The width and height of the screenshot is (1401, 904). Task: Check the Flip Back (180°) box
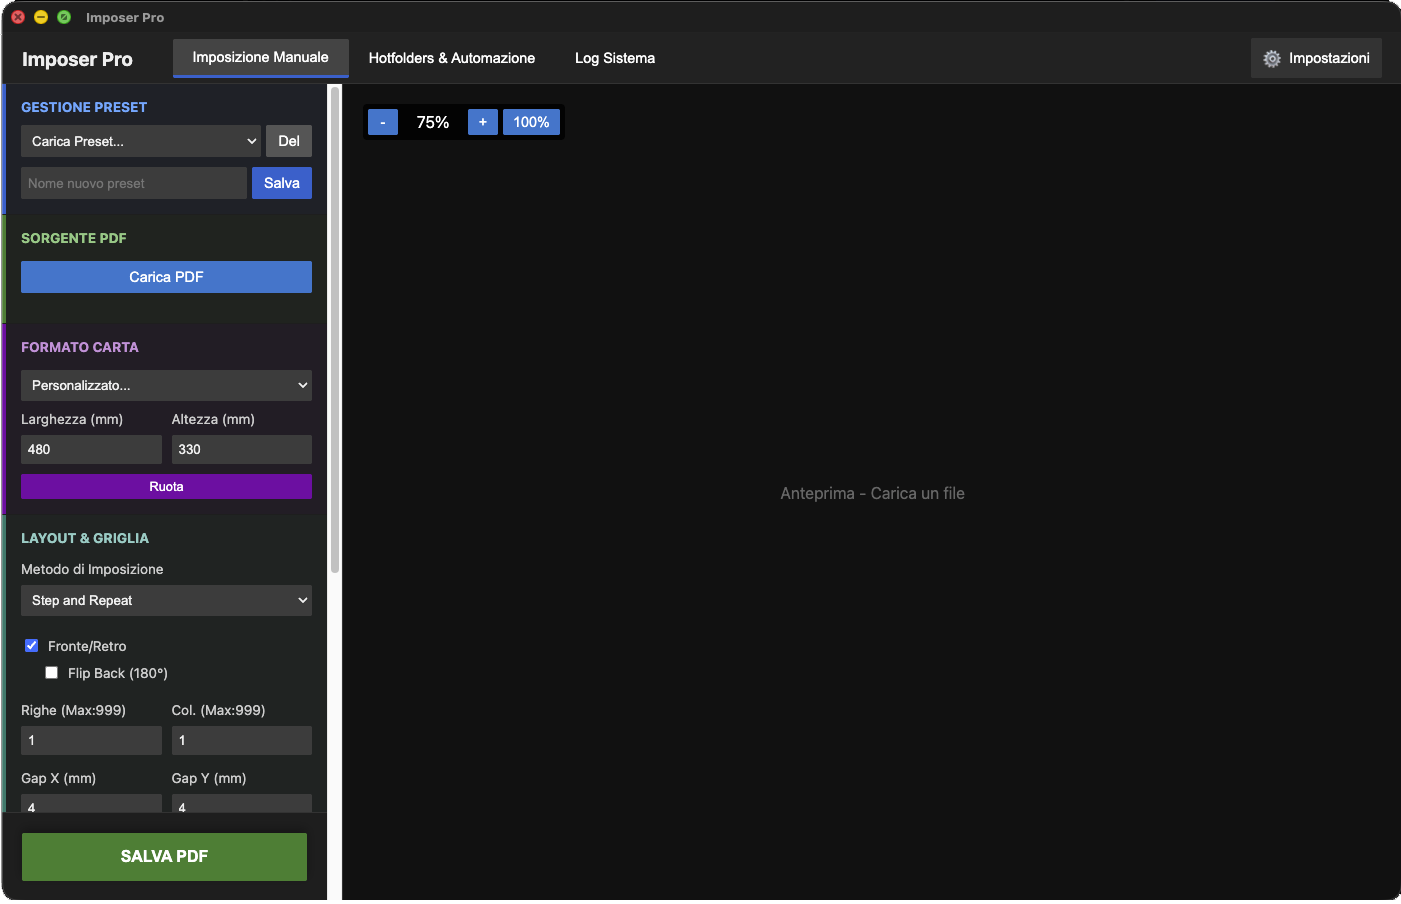(51, 672)
